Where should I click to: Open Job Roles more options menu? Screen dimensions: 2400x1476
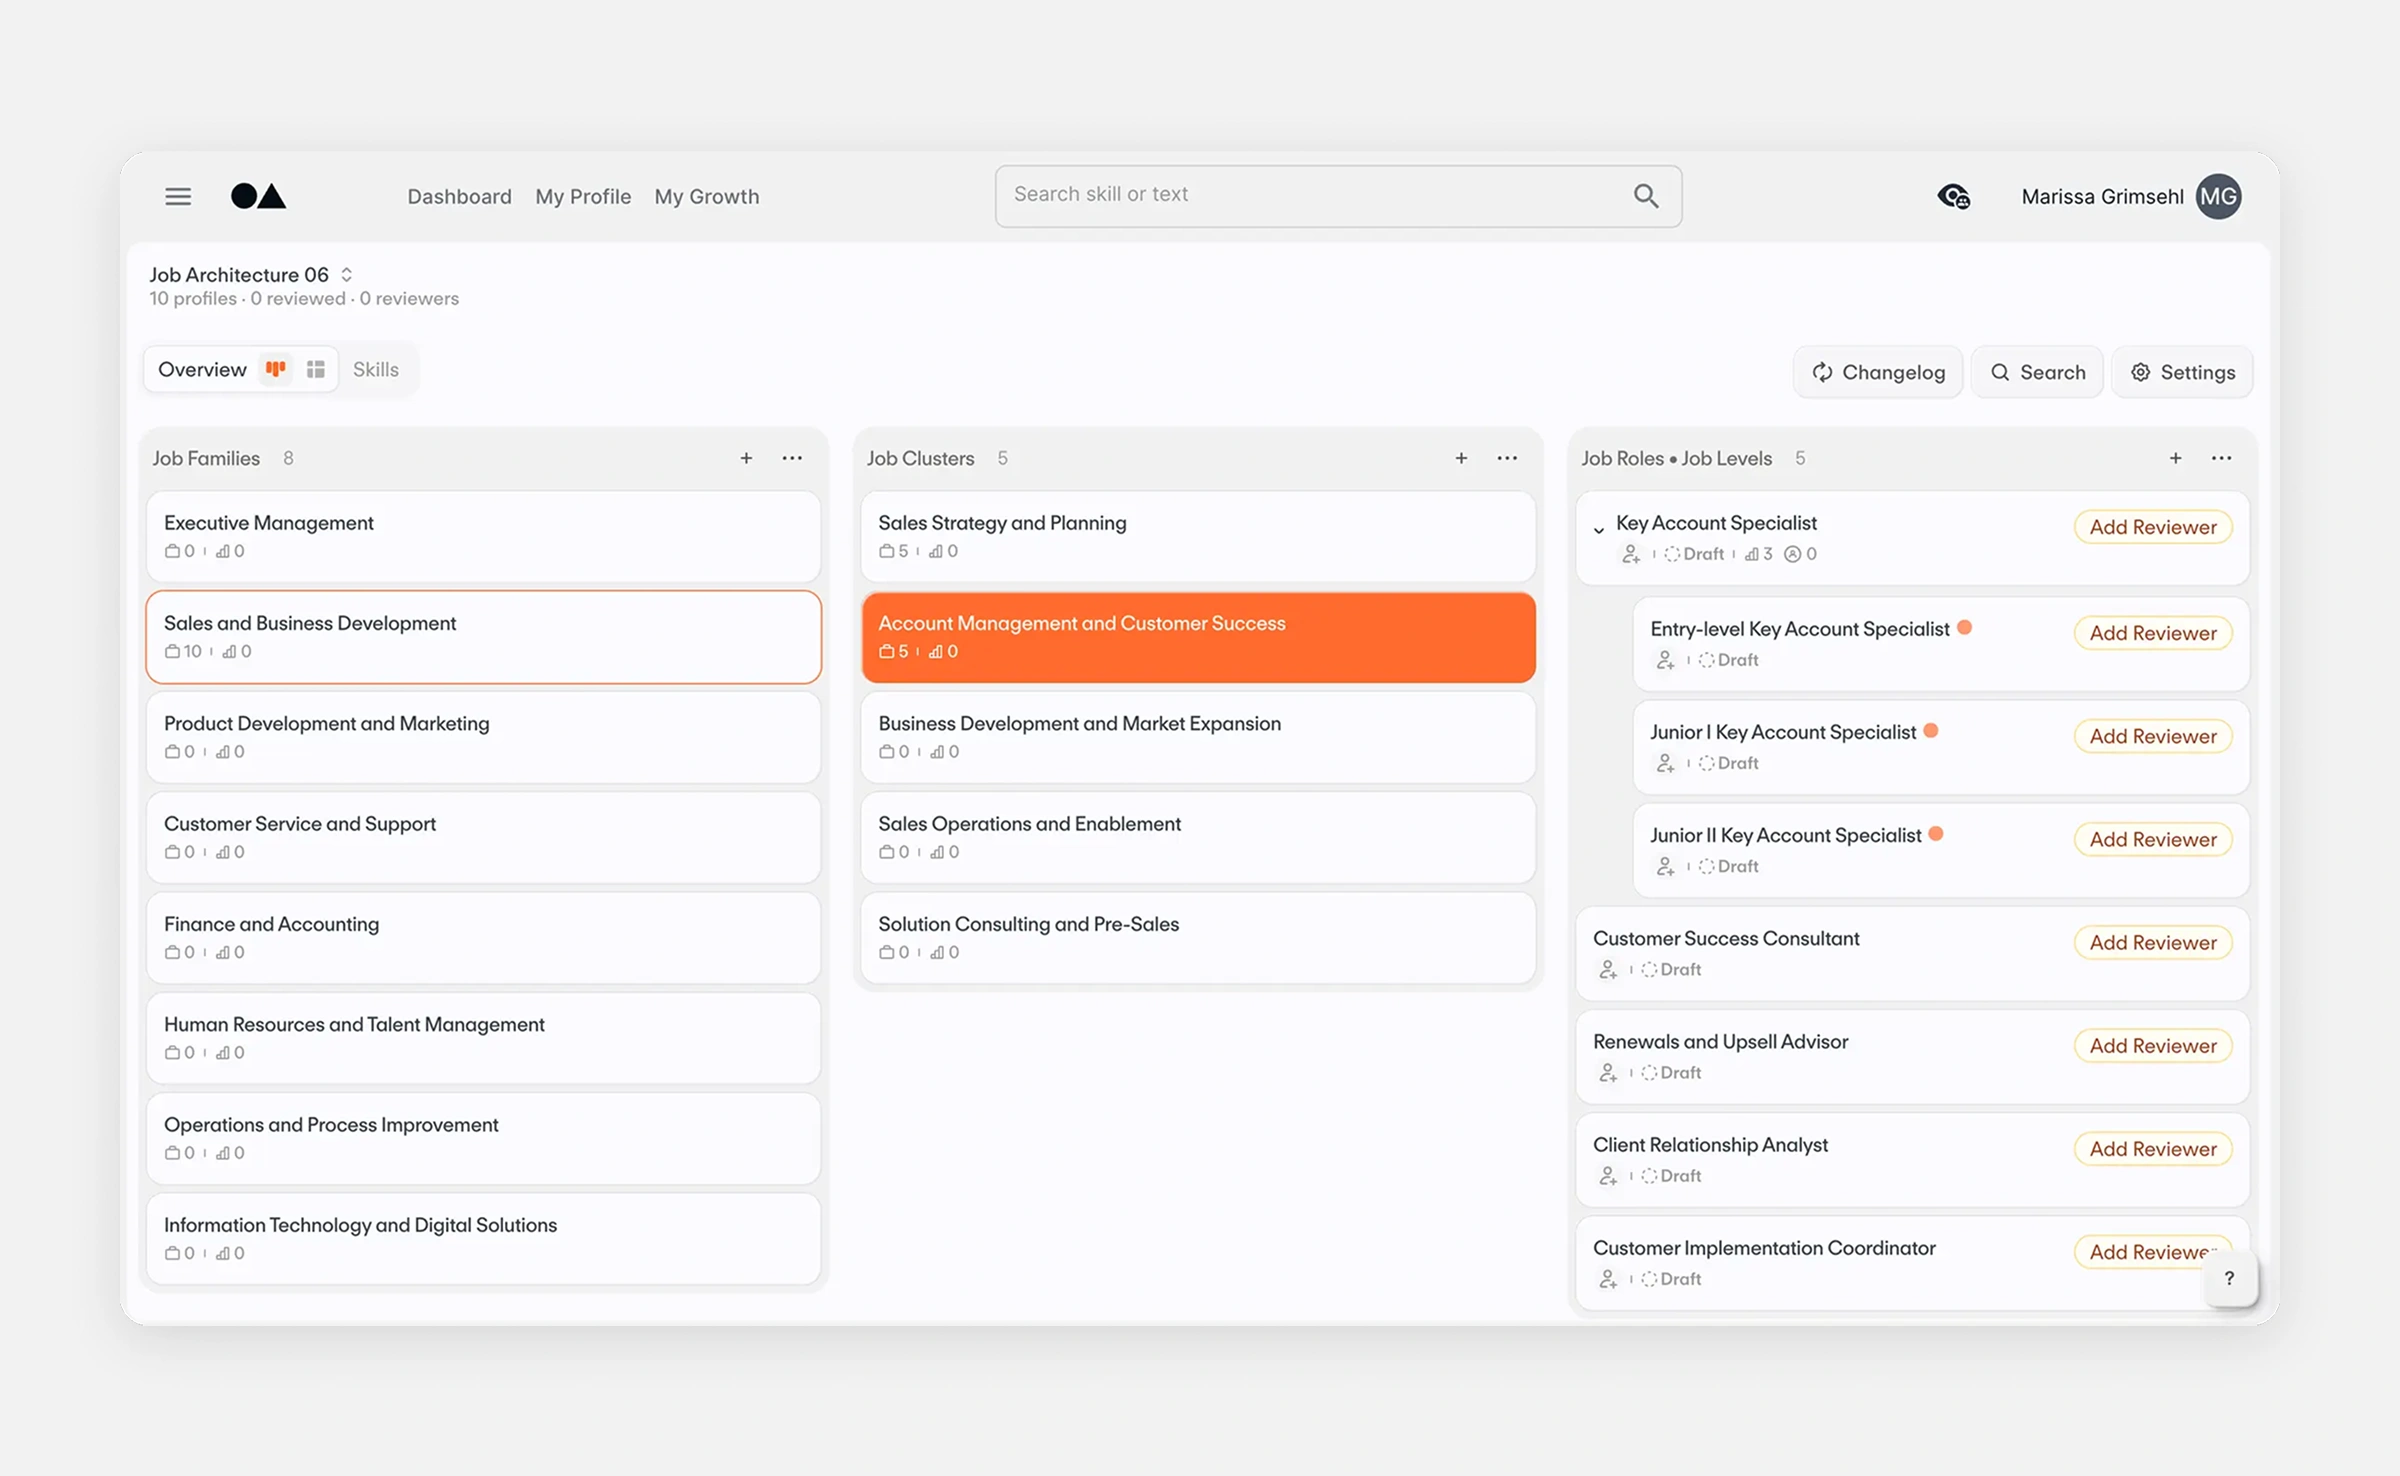pyautogui.click(x=2221, y=458)
